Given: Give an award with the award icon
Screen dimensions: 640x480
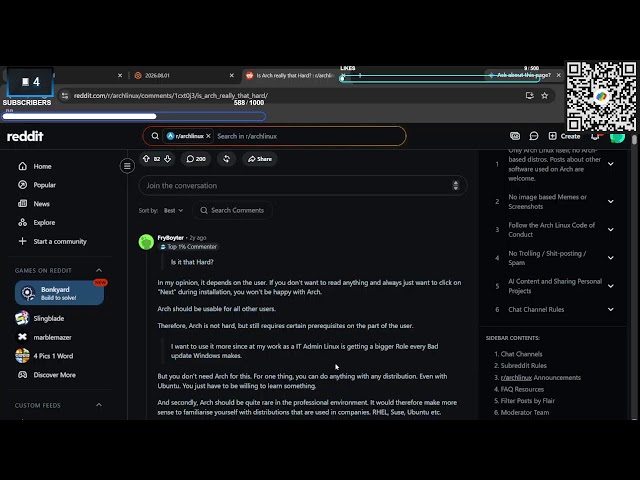Looking at the screenshot, I should click(x=227, y=159).
